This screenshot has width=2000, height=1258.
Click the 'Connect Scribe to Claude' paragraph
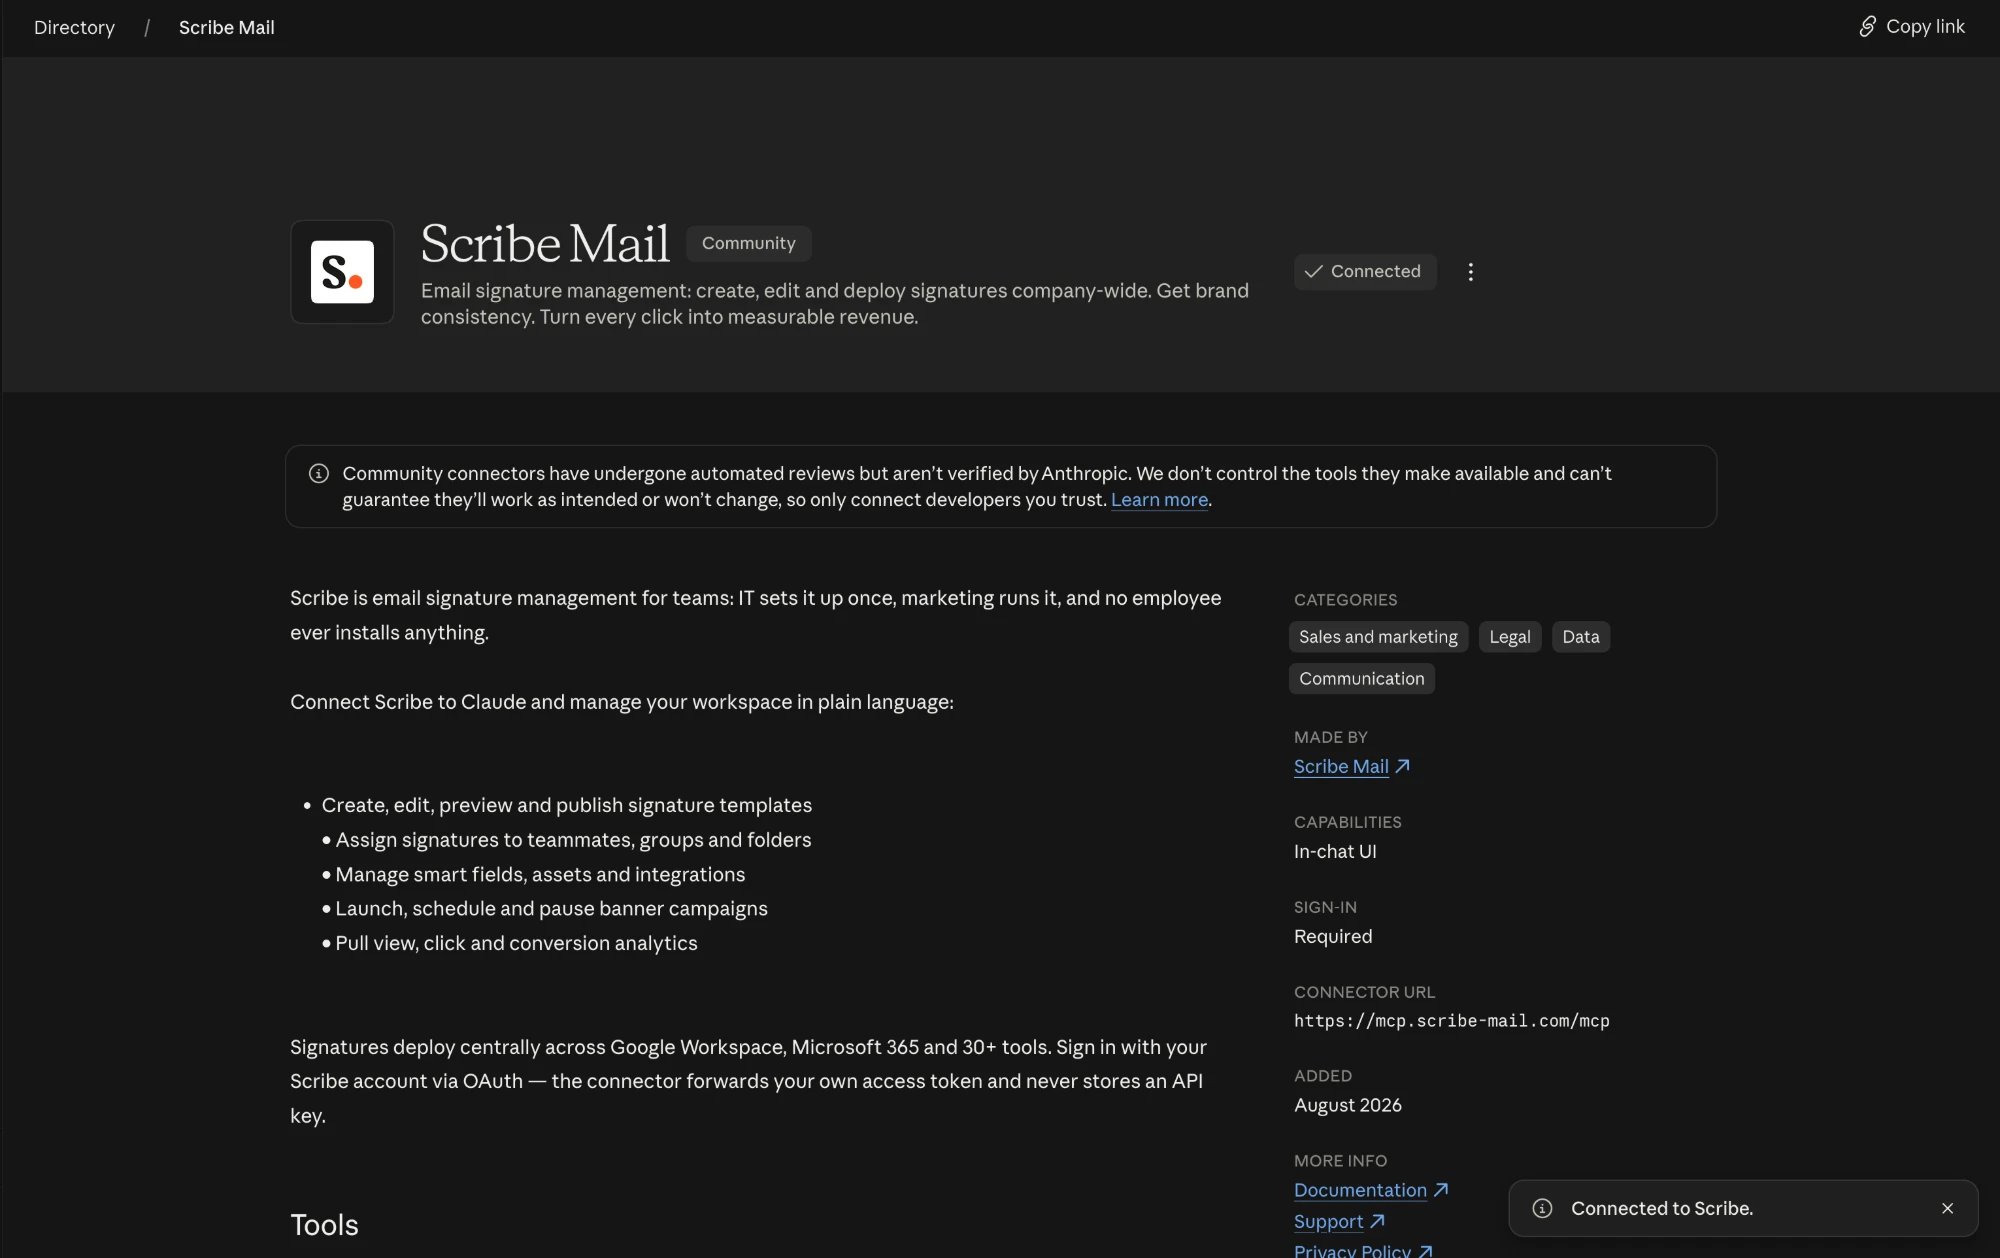(x=621, y=702)
